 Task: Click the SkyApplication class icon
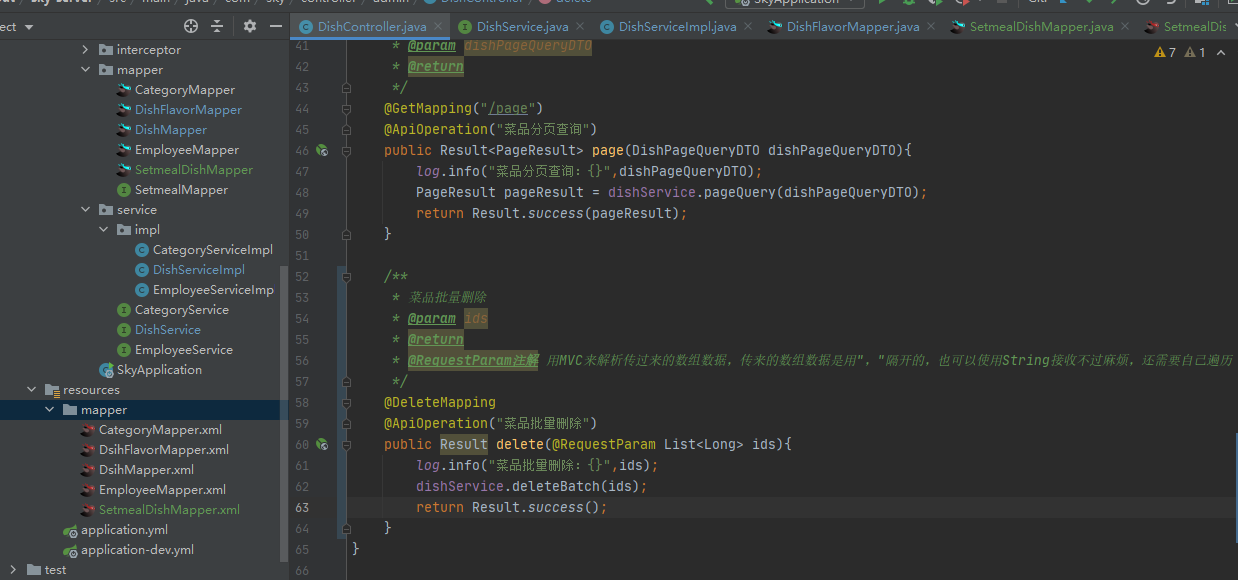point(106,370)
